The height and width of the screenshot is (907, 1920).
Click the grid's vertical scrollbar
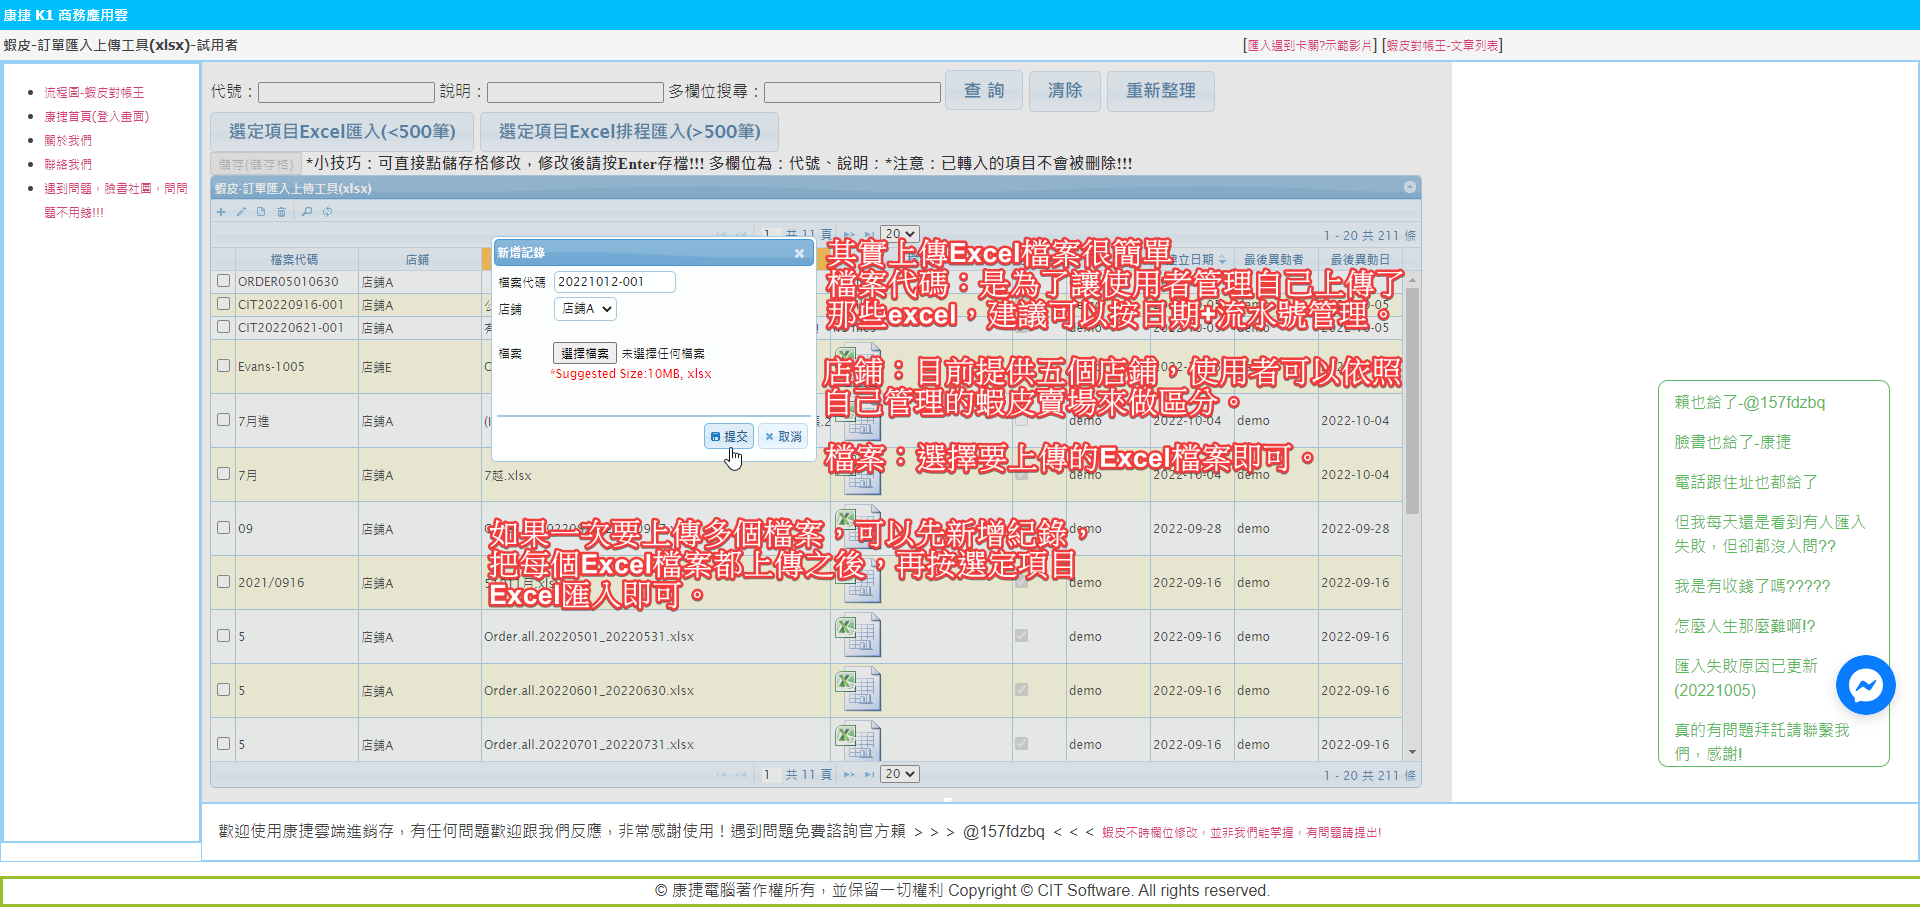pos(1412,400)
